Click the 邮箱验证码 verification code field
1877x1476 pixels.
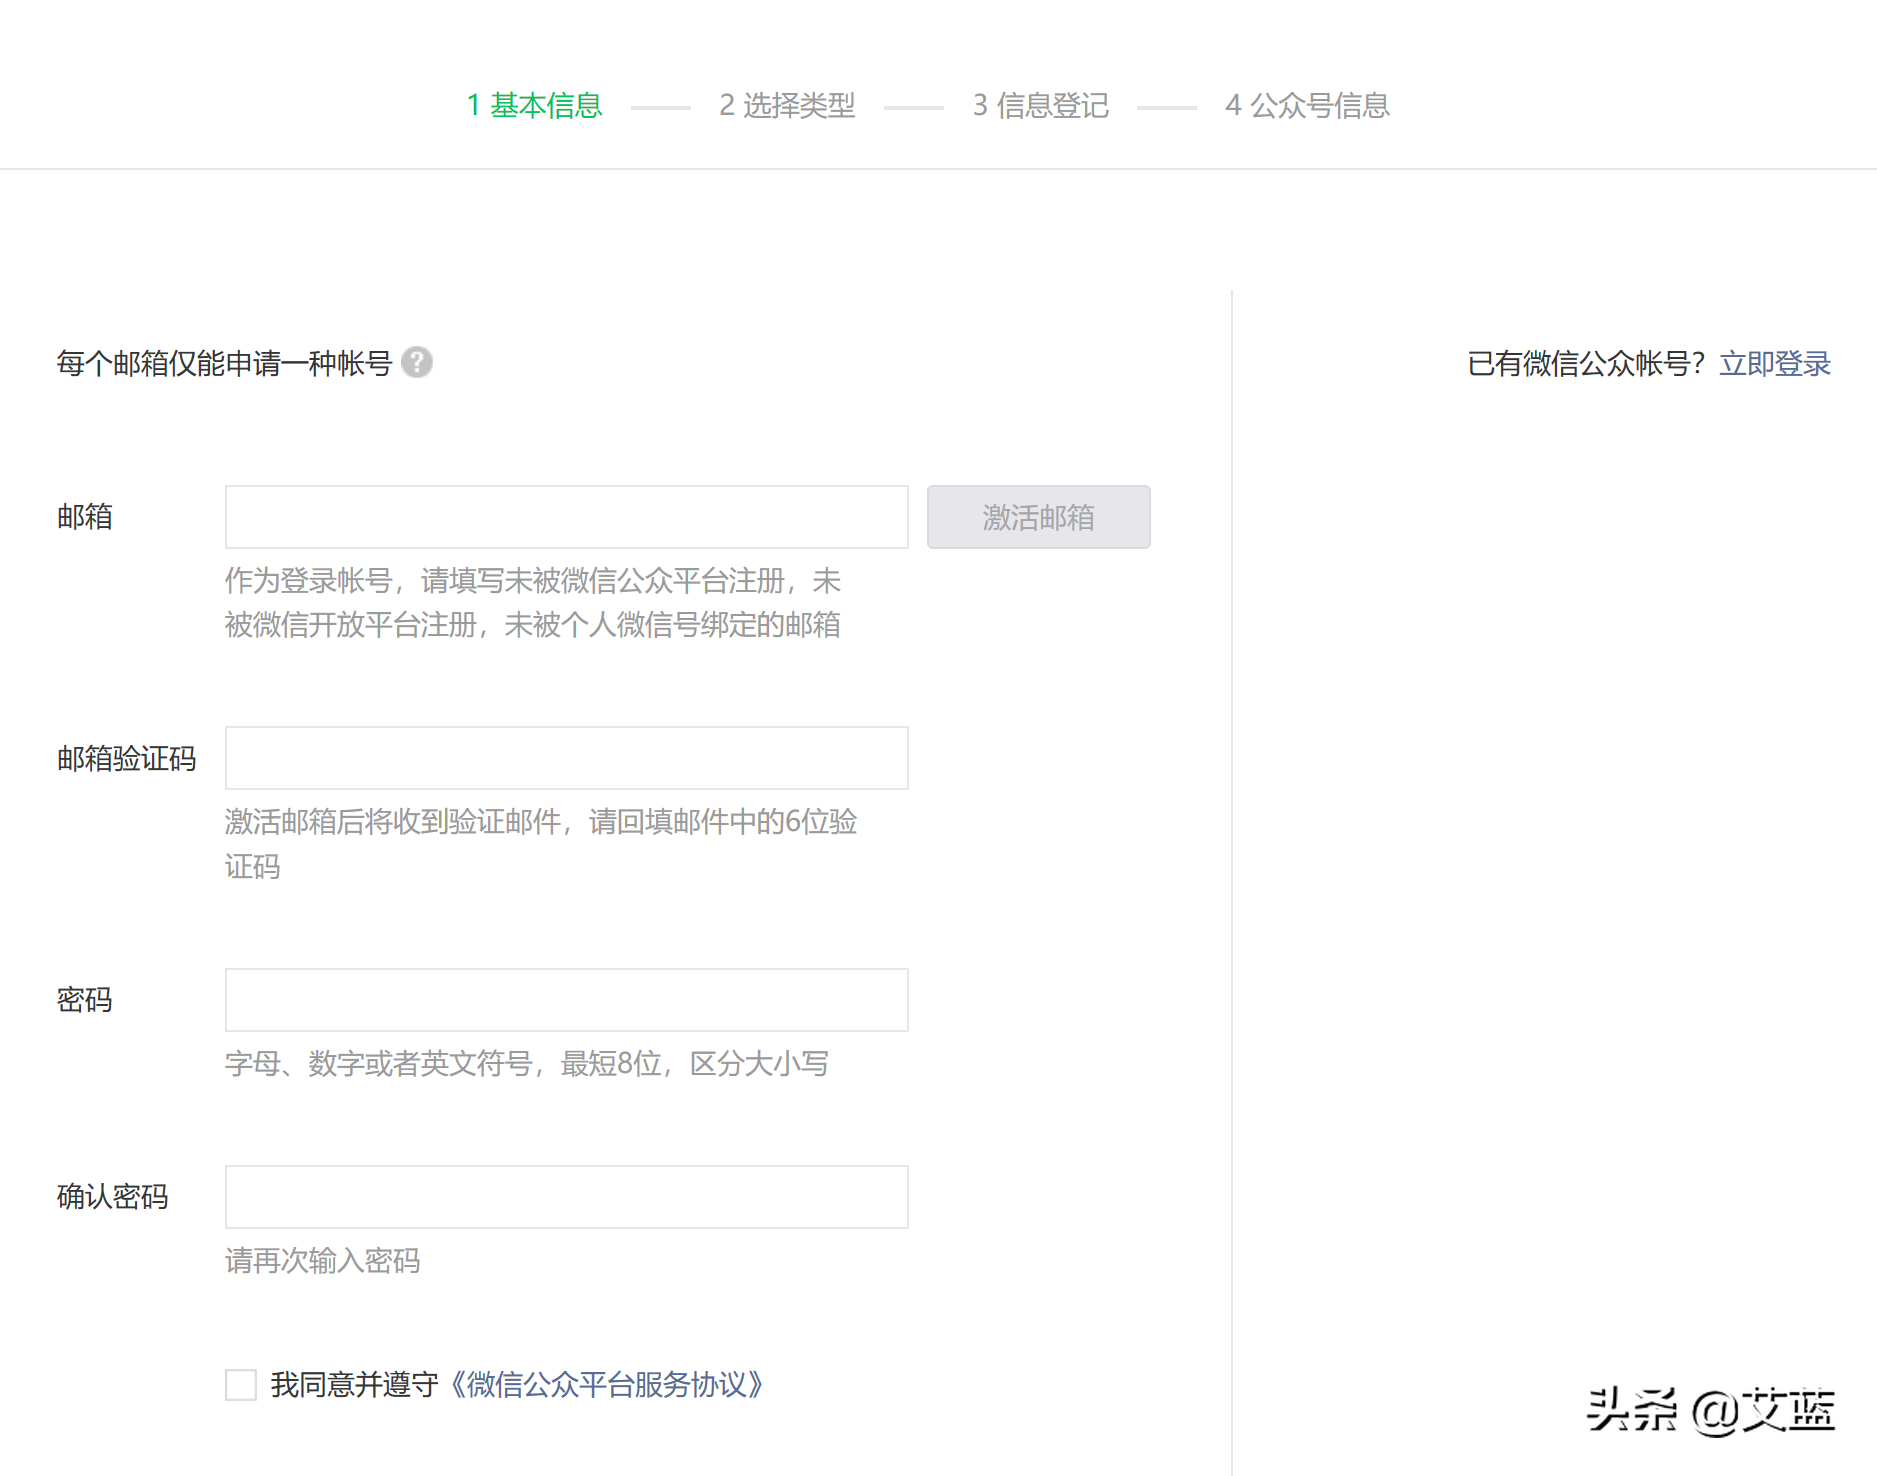point(565,758)
